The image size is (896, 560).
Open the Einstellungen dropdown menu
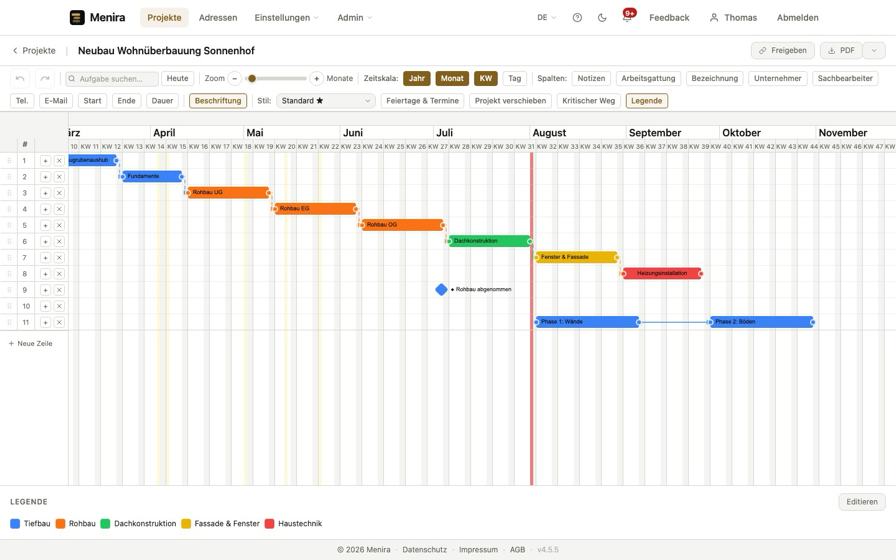pos(286,18)
